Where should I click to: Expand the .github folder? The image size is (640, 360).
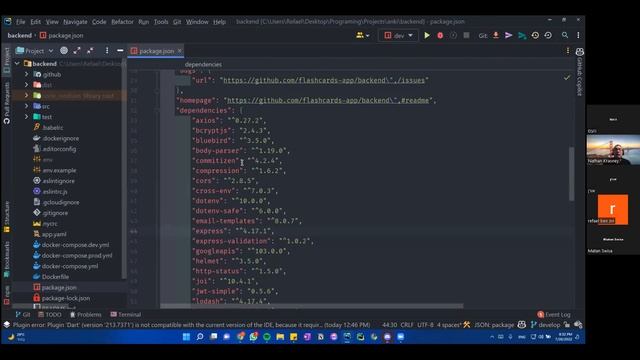point(27,74)
